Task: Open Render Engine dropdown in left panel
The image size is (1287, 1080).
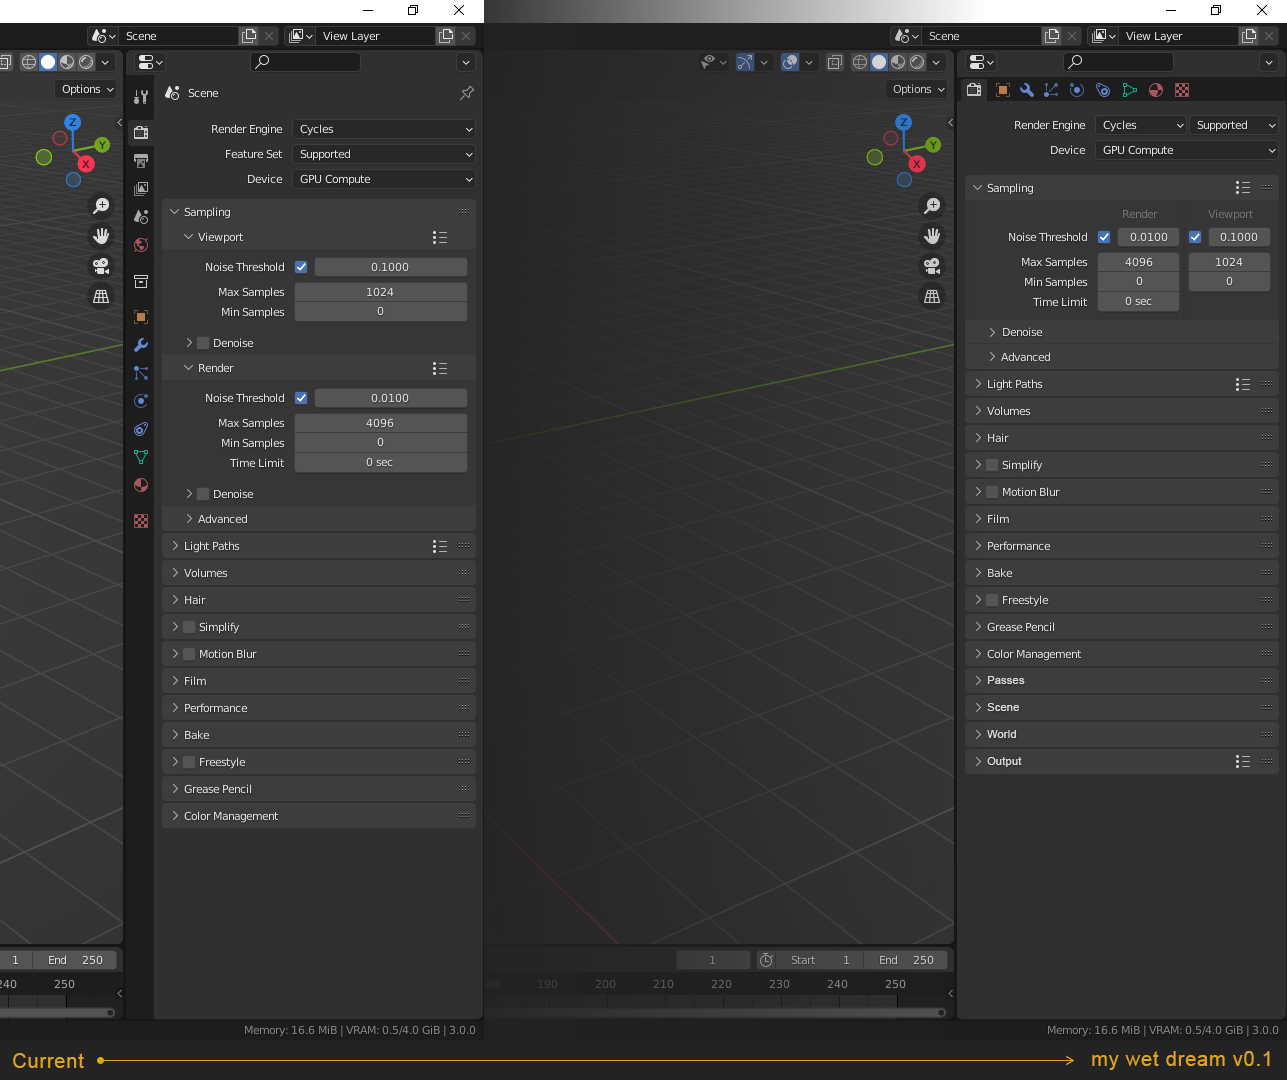Action: tap(384, 129)
